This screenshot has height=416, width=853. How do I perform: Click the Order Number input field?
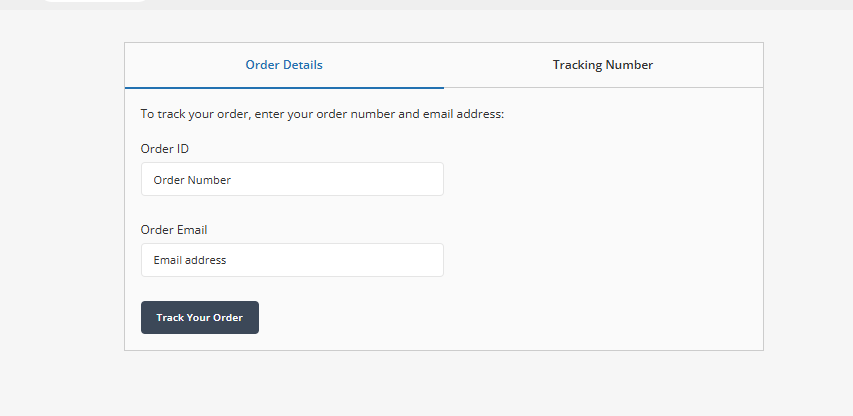click(x=292, y=180)
